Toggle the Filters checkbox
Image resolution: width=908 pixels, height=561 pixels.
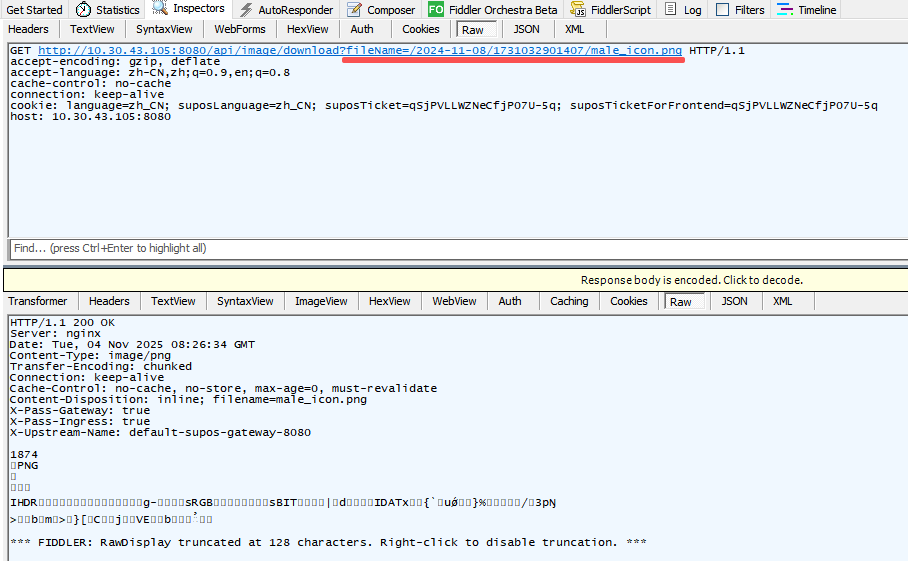tap(723, 10)
